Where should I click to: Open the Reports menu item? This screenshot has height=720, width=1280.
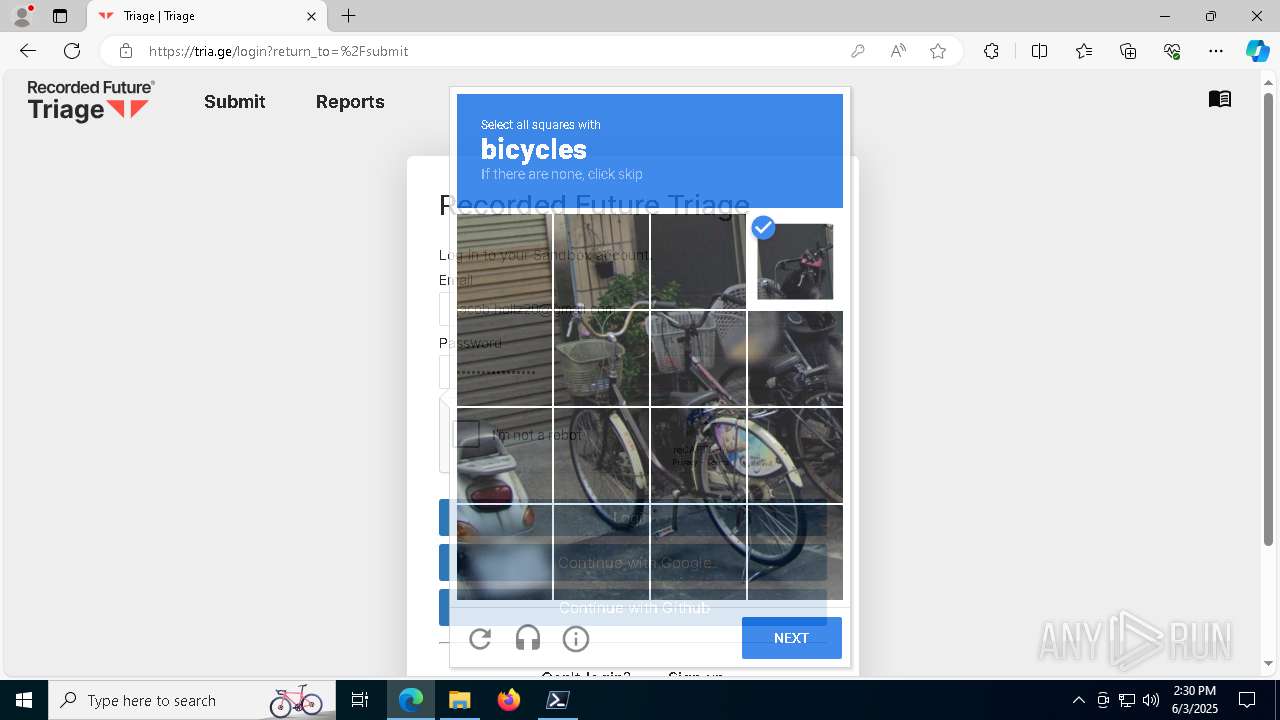click(x=350, y=101)
